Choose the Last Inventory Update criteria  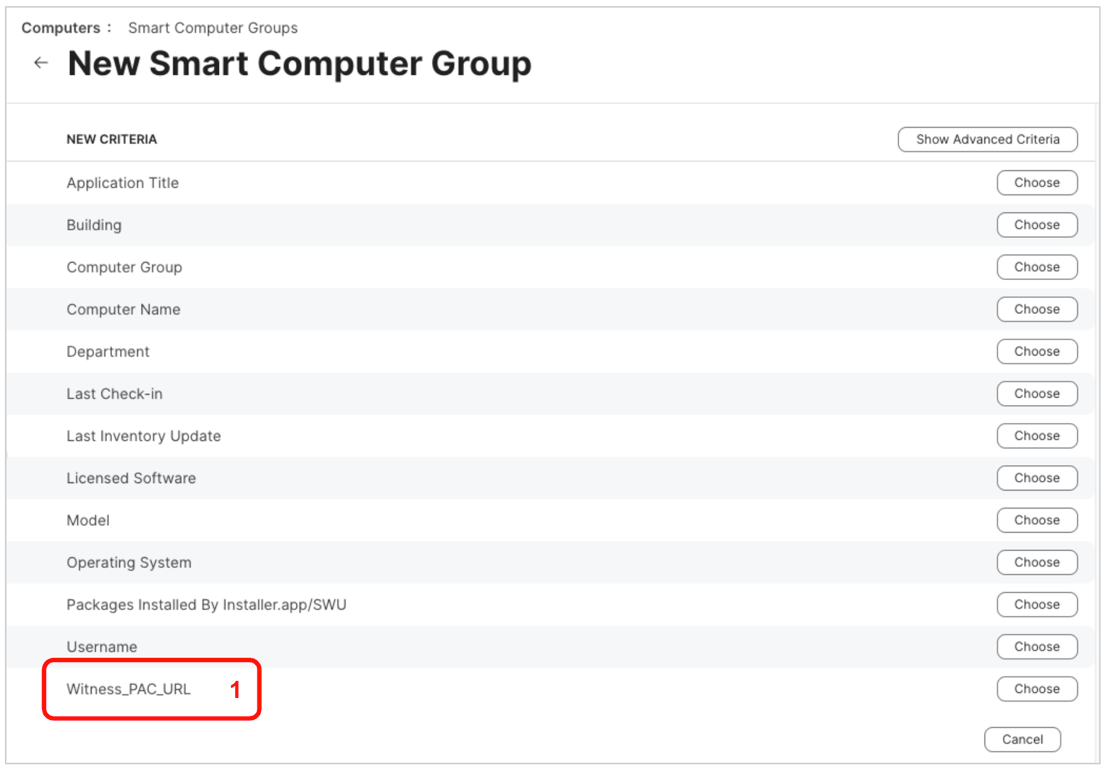(1036, 436)
